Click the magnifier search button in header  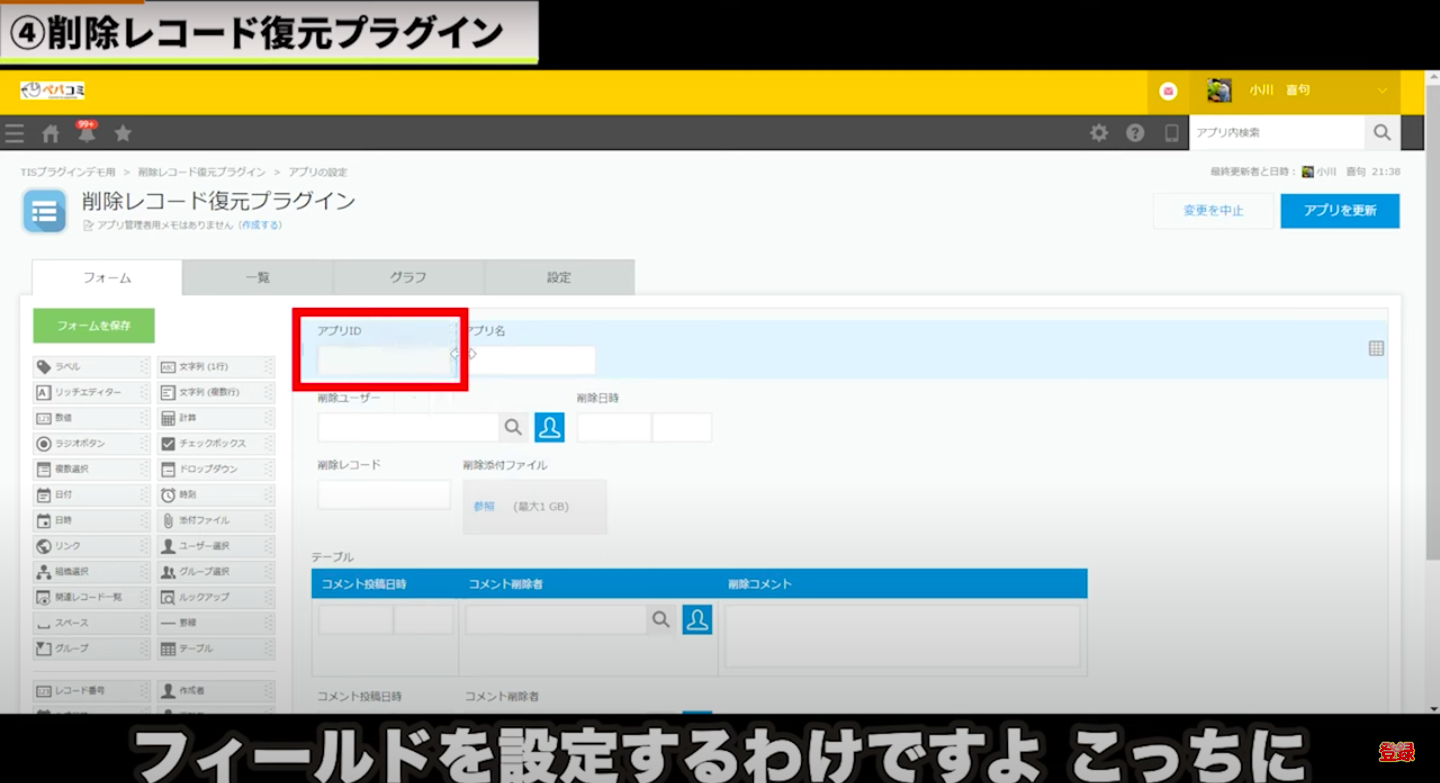coord(1382,133)
